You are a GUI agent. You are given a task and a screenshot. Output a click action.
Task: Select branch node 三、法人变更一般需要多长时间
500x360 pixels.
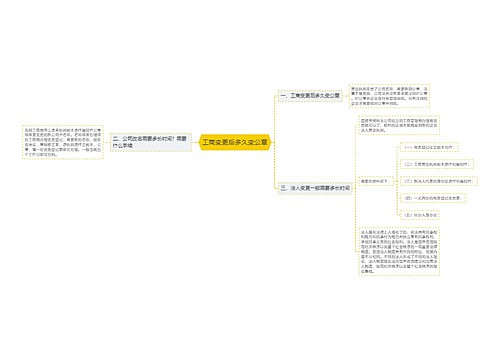click(x=315, y=188)
